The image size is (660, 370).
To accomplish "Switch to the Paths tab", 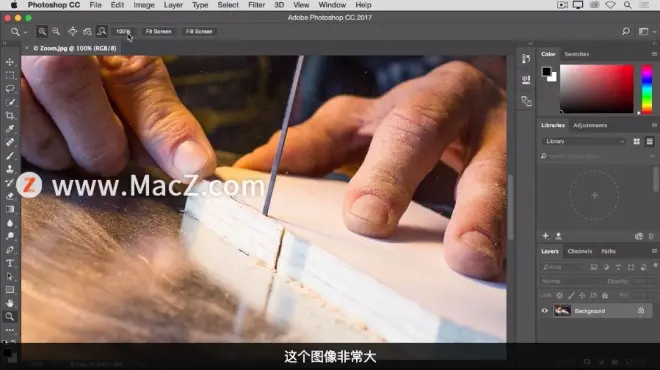I will click(608, 251).
